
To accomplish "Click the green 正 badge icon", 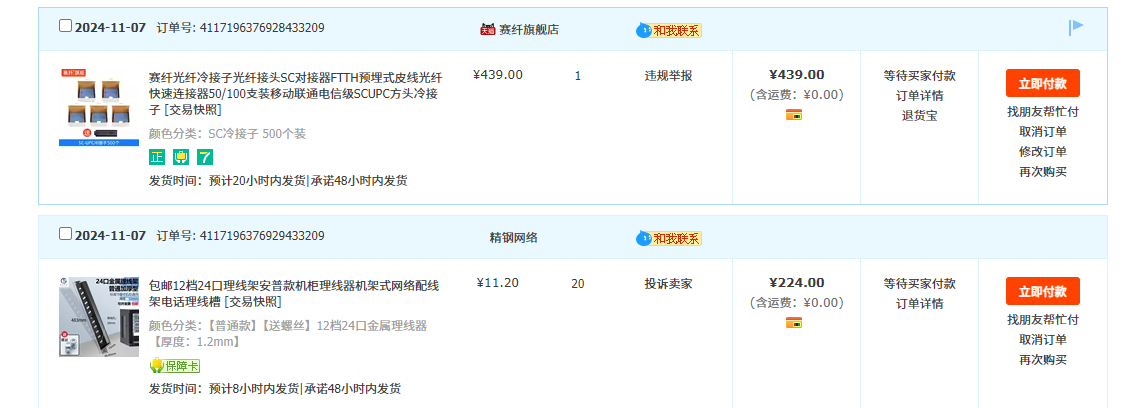I will (157, 157).
